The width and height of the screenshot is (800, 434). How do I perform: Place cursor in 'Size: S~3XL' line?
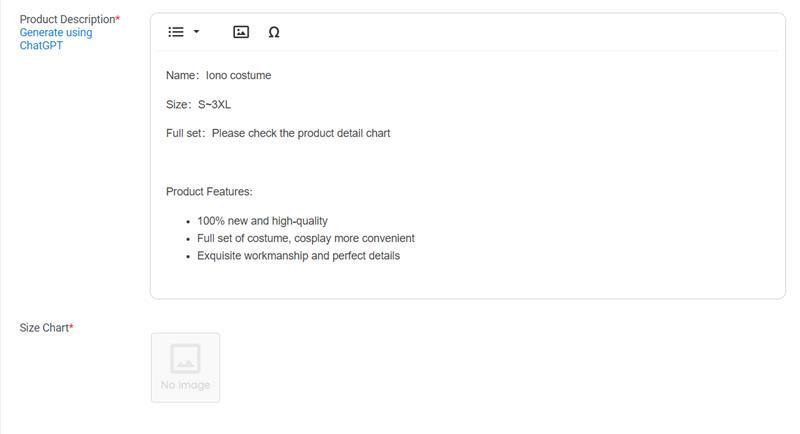(198, 105)
